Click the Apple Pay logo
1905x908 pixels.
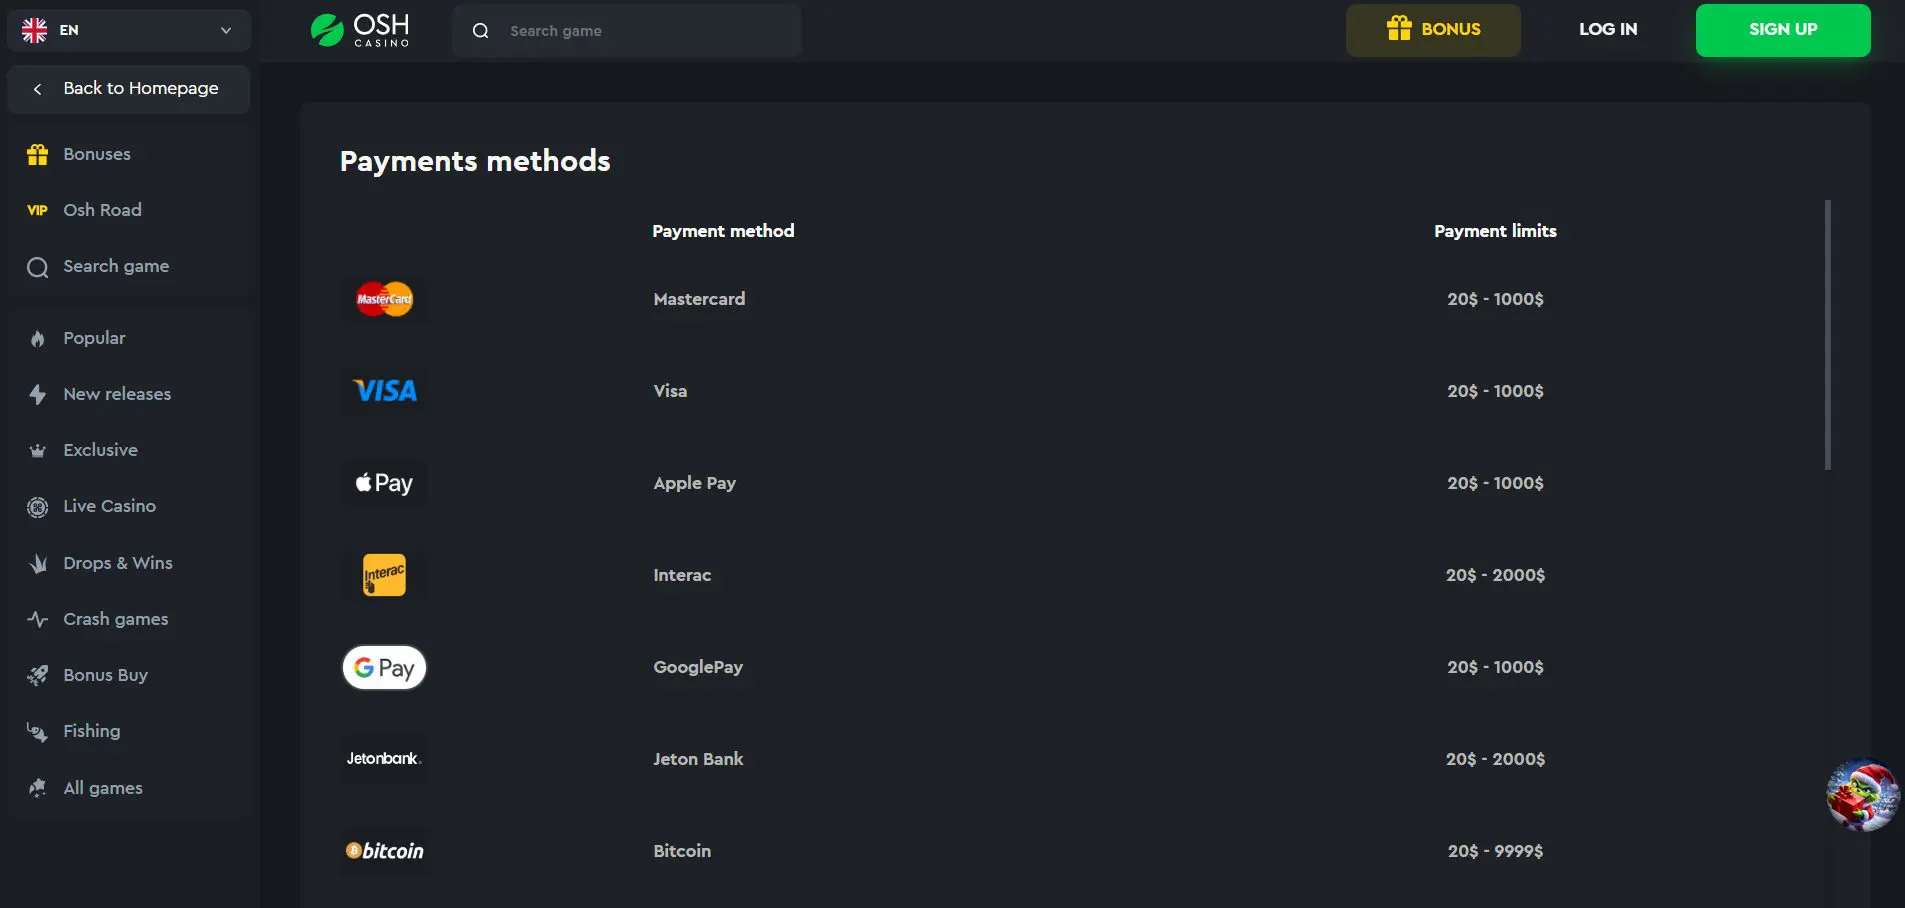[x=385, y=483]
